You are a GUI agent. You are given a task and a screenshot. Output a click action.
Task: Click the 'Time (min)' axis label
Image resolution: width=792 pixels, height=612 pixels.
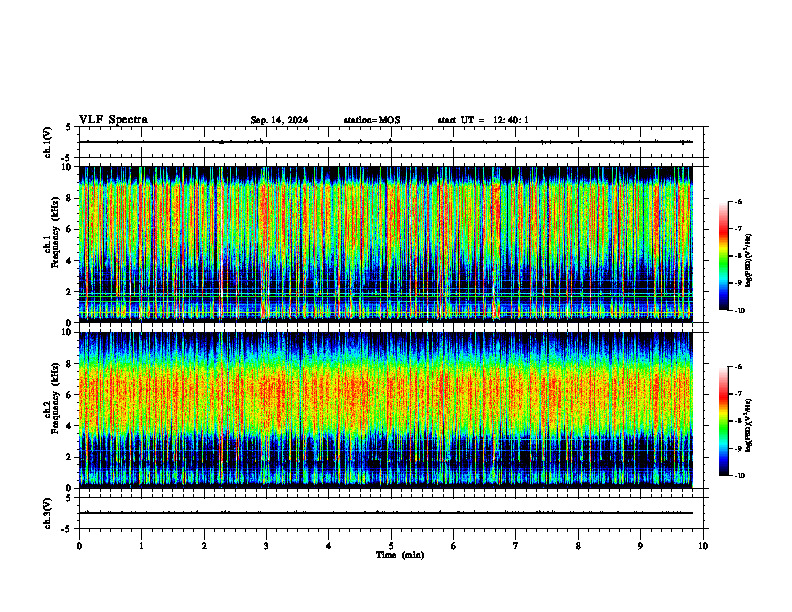coord(400,555)
